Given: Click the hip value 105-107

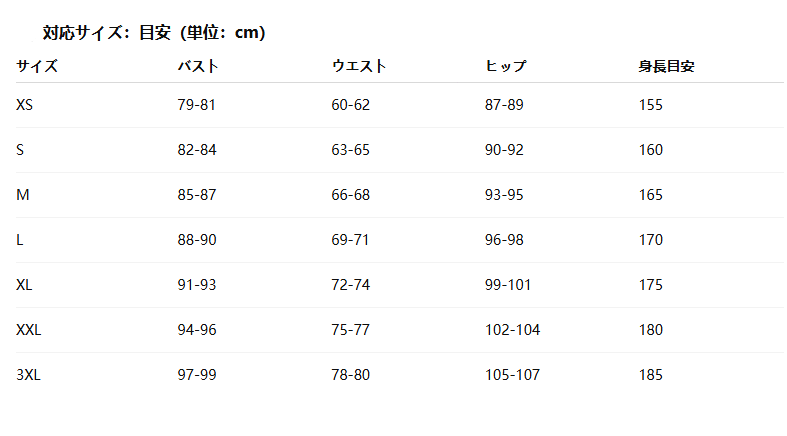Looking at the screenshot, I should pyautogui.click(x=512, y=375).
